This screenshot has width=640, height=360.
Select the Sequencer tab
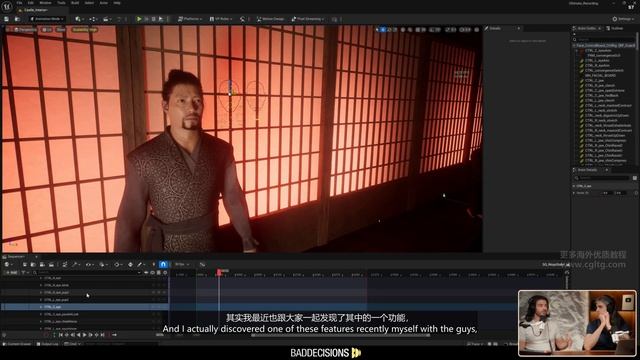tap(17, 256)
